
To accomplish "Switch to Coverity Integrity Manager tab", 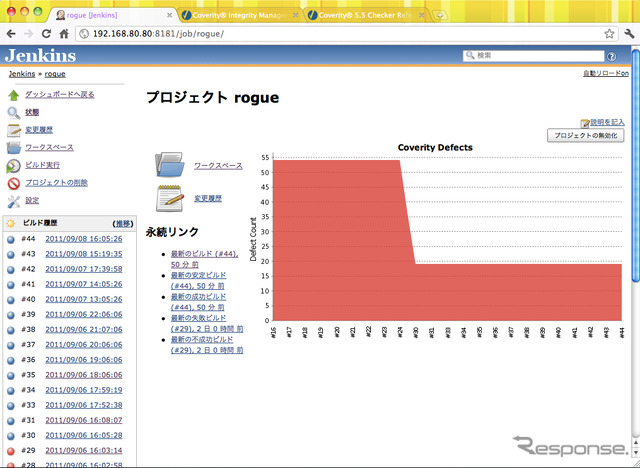I will pos(240,15).
